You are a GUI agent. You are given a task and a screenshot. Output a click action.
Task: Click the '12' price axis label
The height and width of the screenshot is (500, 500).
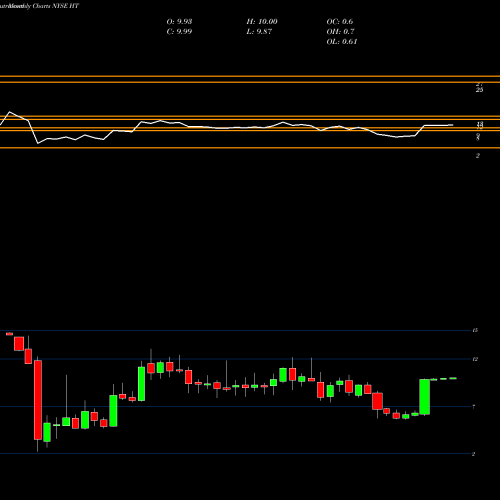[x=475, y=359]
